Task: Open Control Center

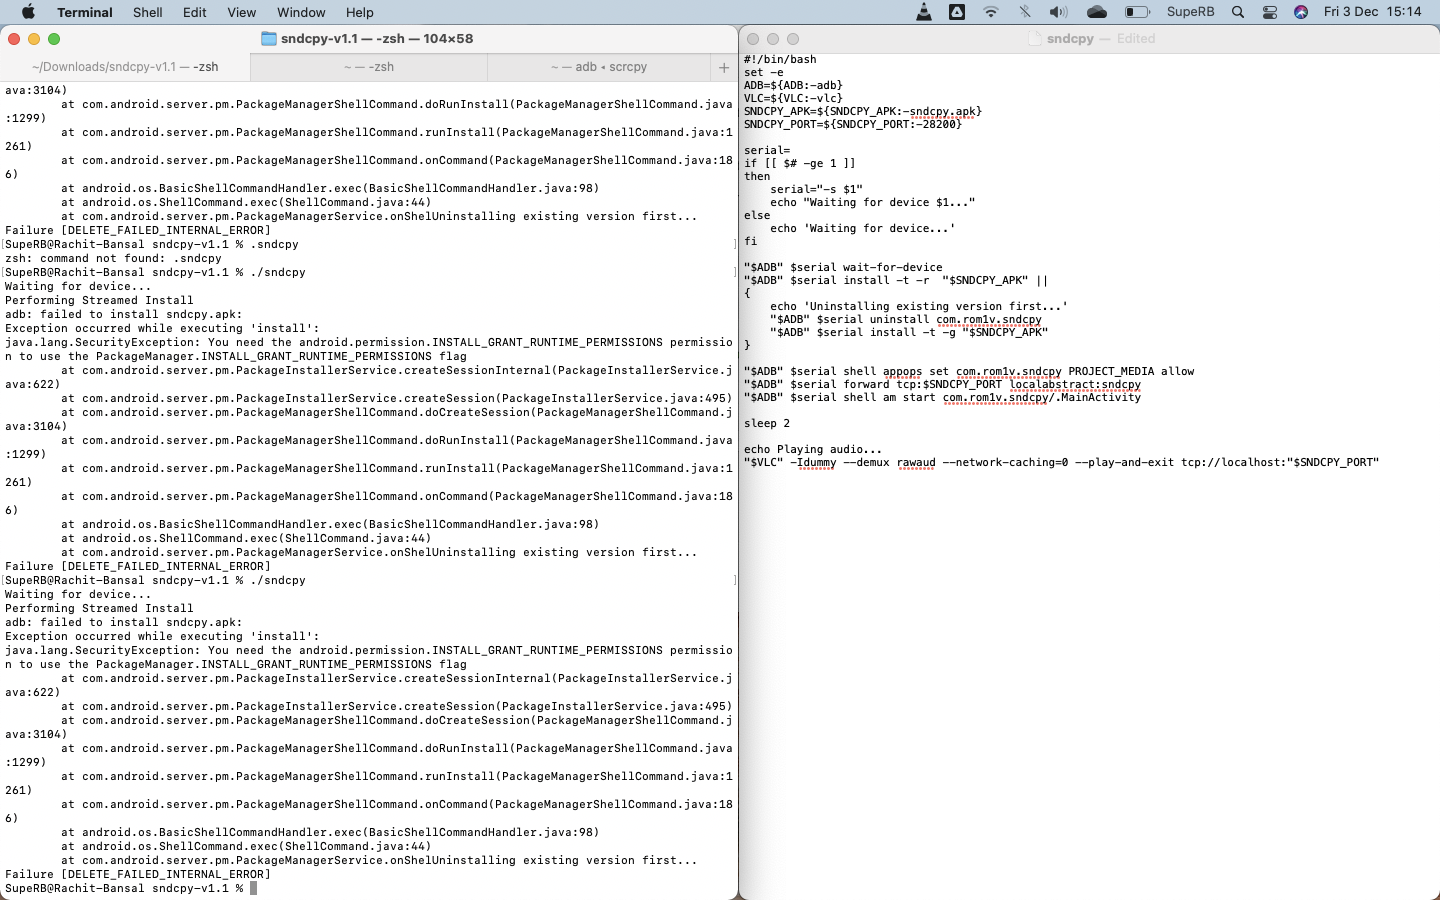Action: coord(1271,12)
